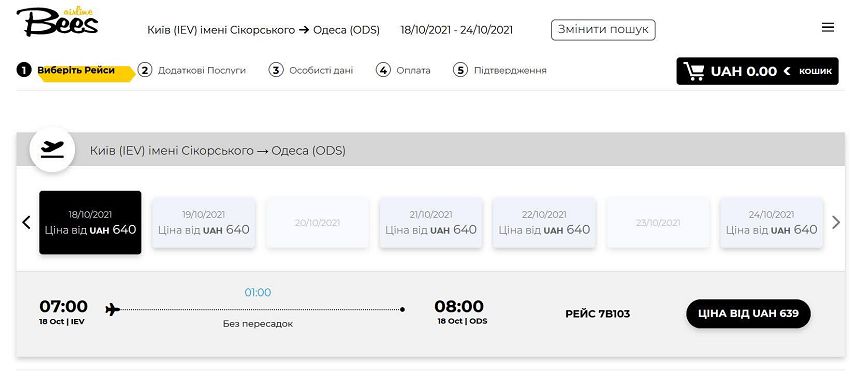Show earlier dates with left arrow
This screenshot has width=850, height=380.
coord(26,222)
